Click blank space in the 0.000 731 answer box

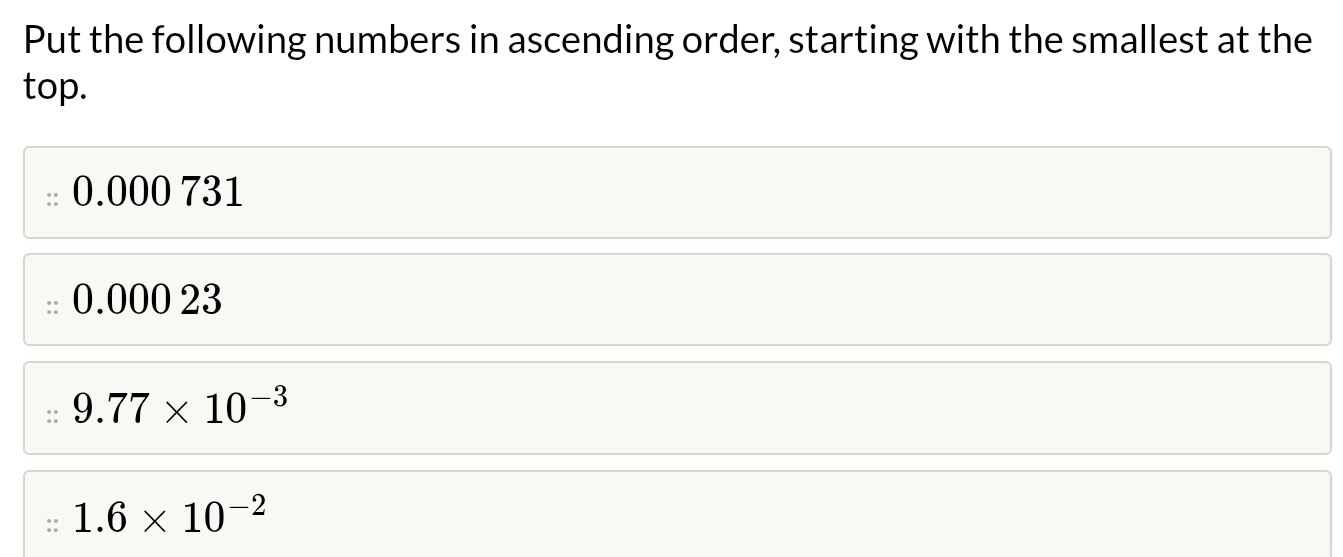pos(780,192)
